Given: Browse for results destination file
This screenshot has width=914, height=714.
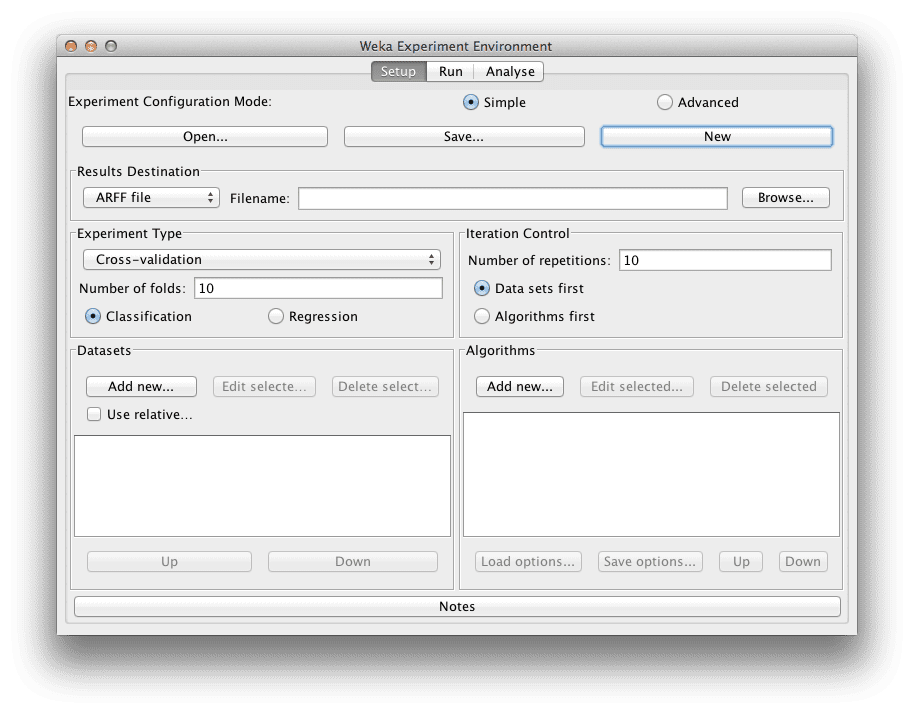Looking at the screenshot, I should [x=786, y=198].
